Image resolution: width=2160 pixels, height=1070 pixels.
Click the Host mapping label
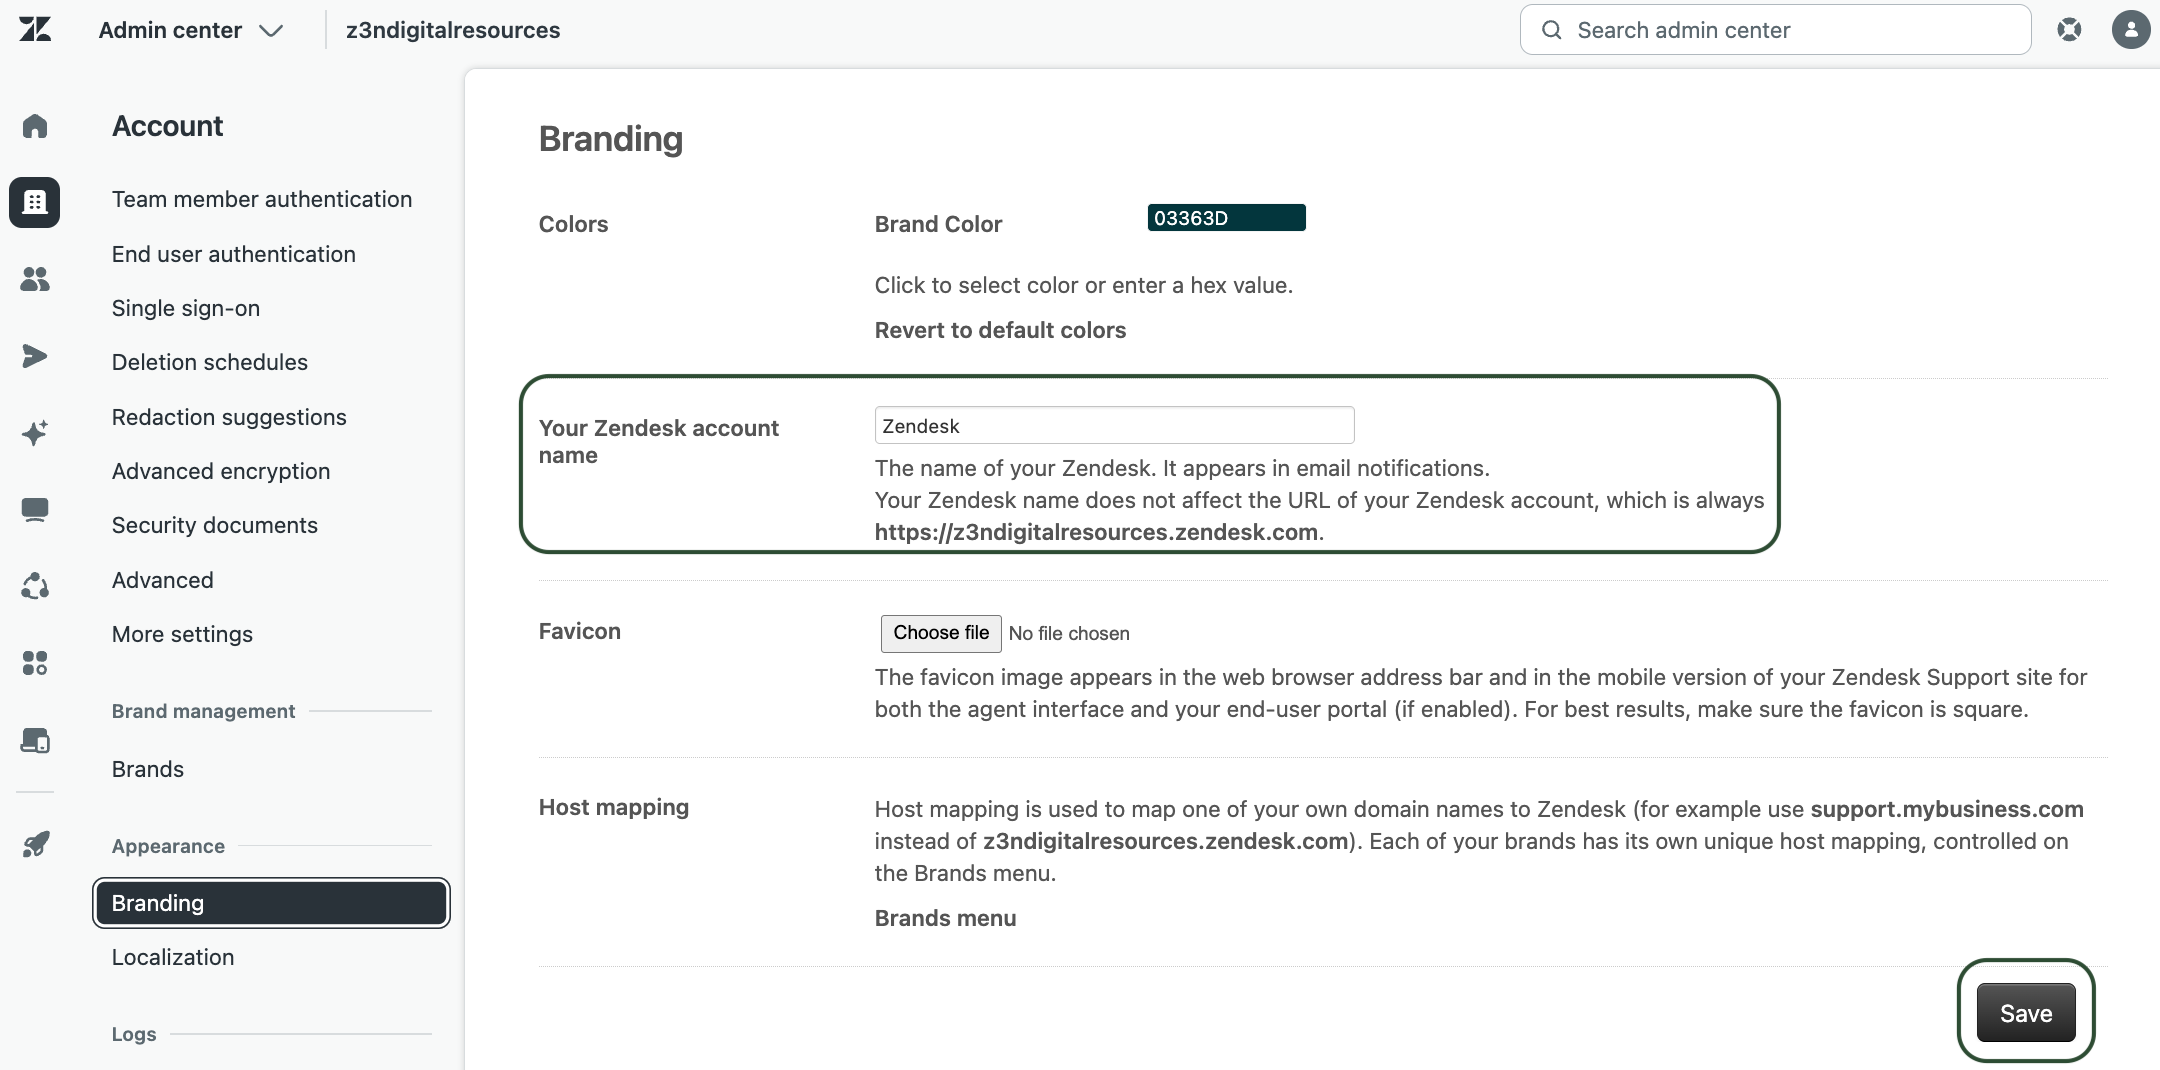[614, 807]
